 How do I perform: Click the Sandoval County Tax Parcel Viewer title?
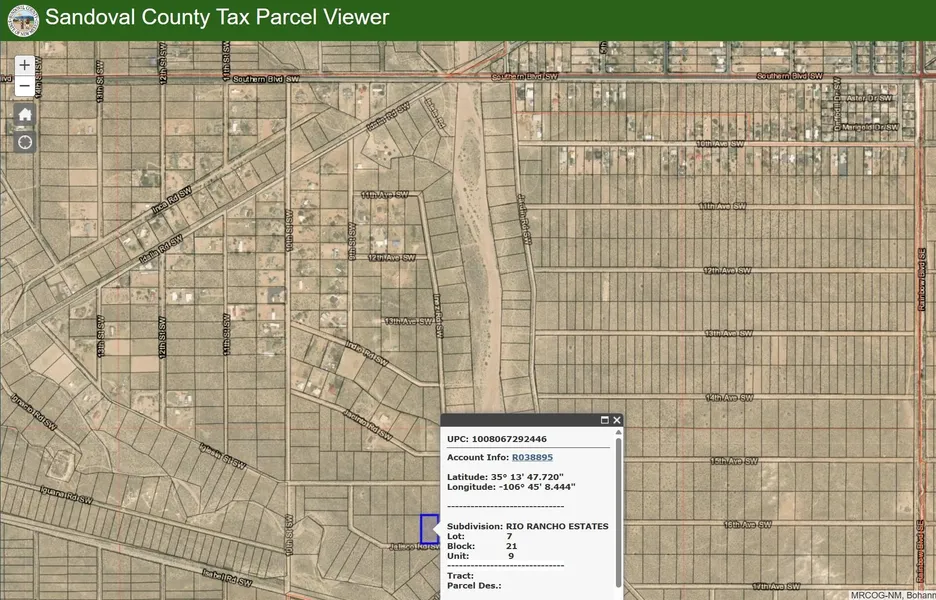coord(217,18)
